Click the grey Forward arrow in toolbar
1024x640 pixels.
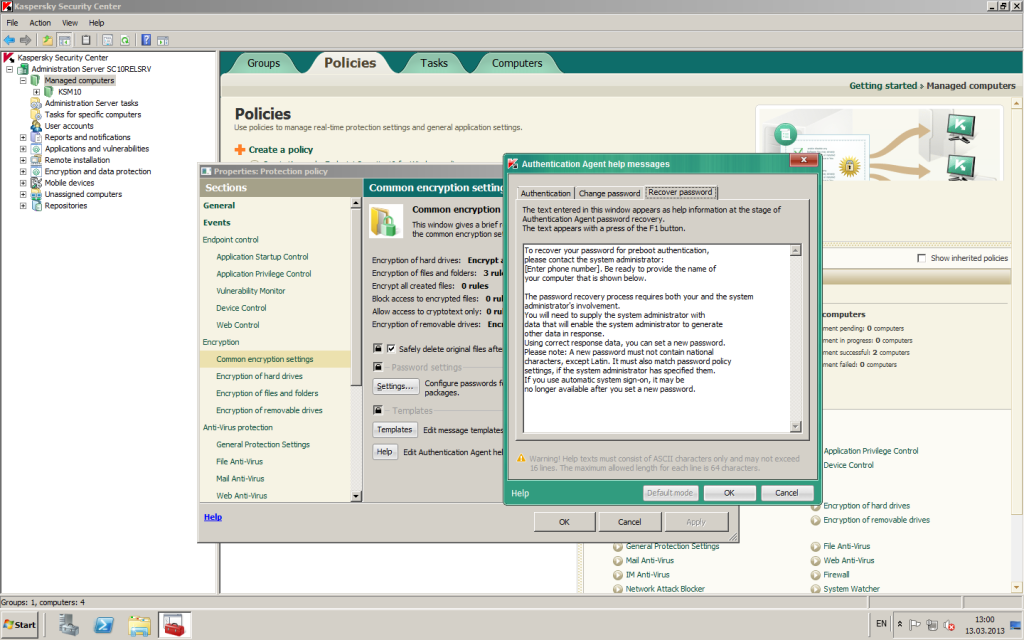(x=25, y=40)
